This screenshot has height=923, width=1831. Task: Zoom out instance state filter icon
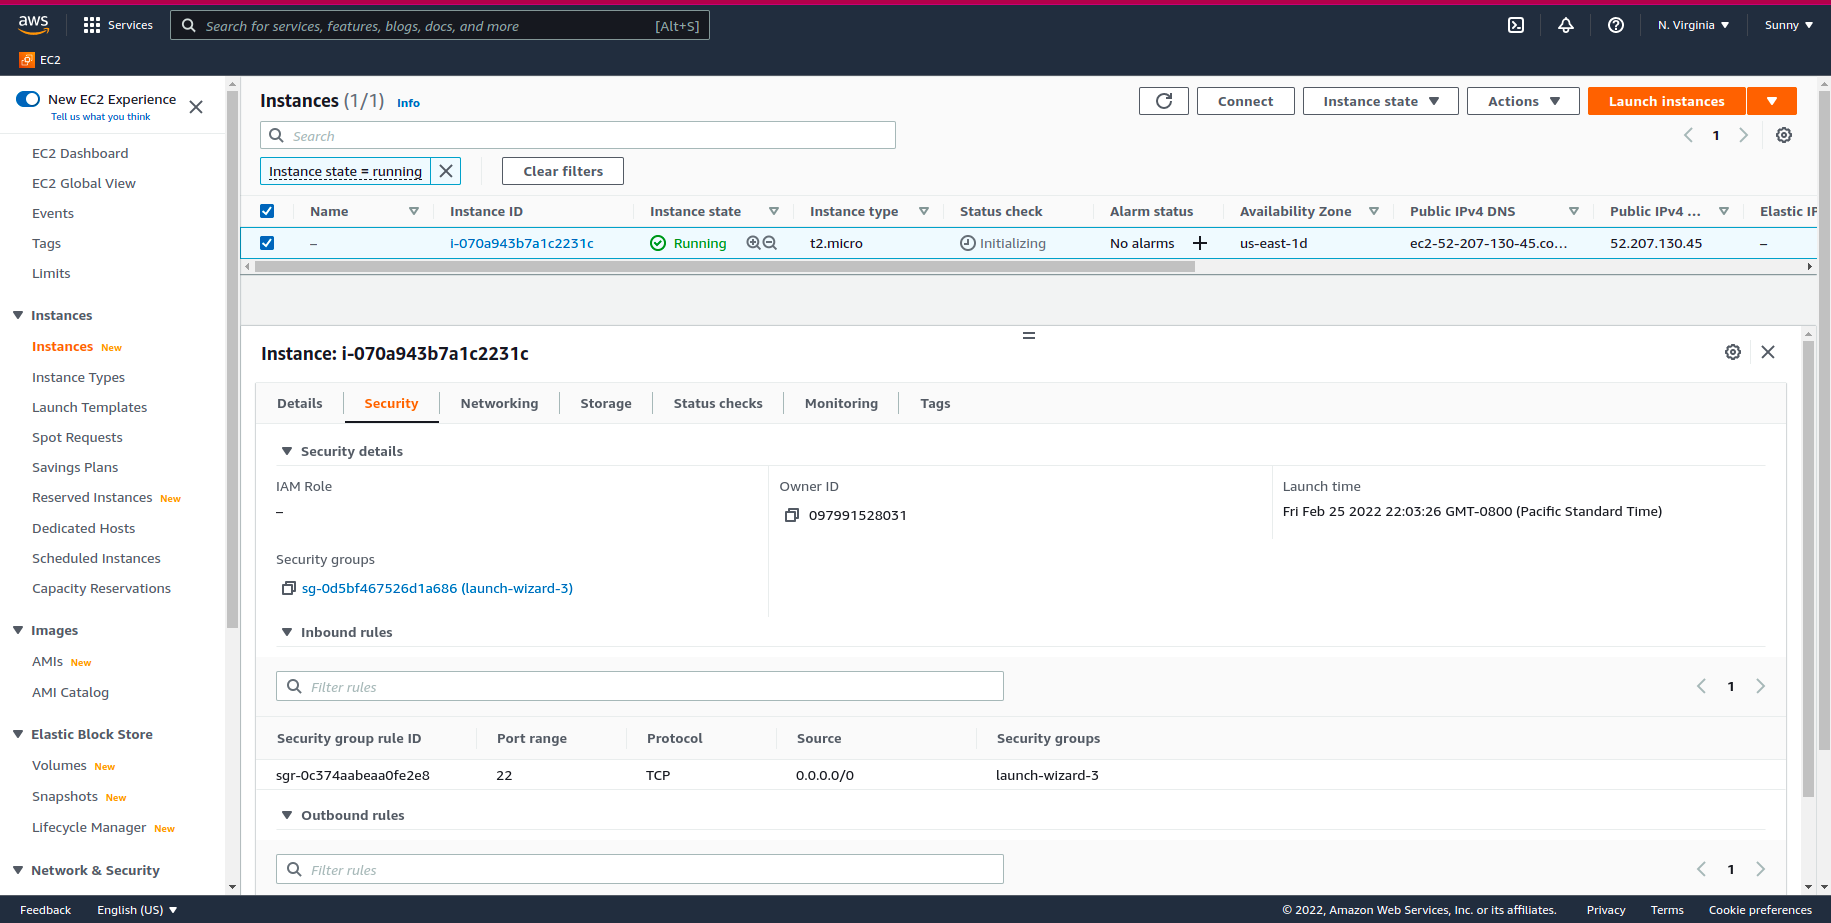click(x=769, y=243)
